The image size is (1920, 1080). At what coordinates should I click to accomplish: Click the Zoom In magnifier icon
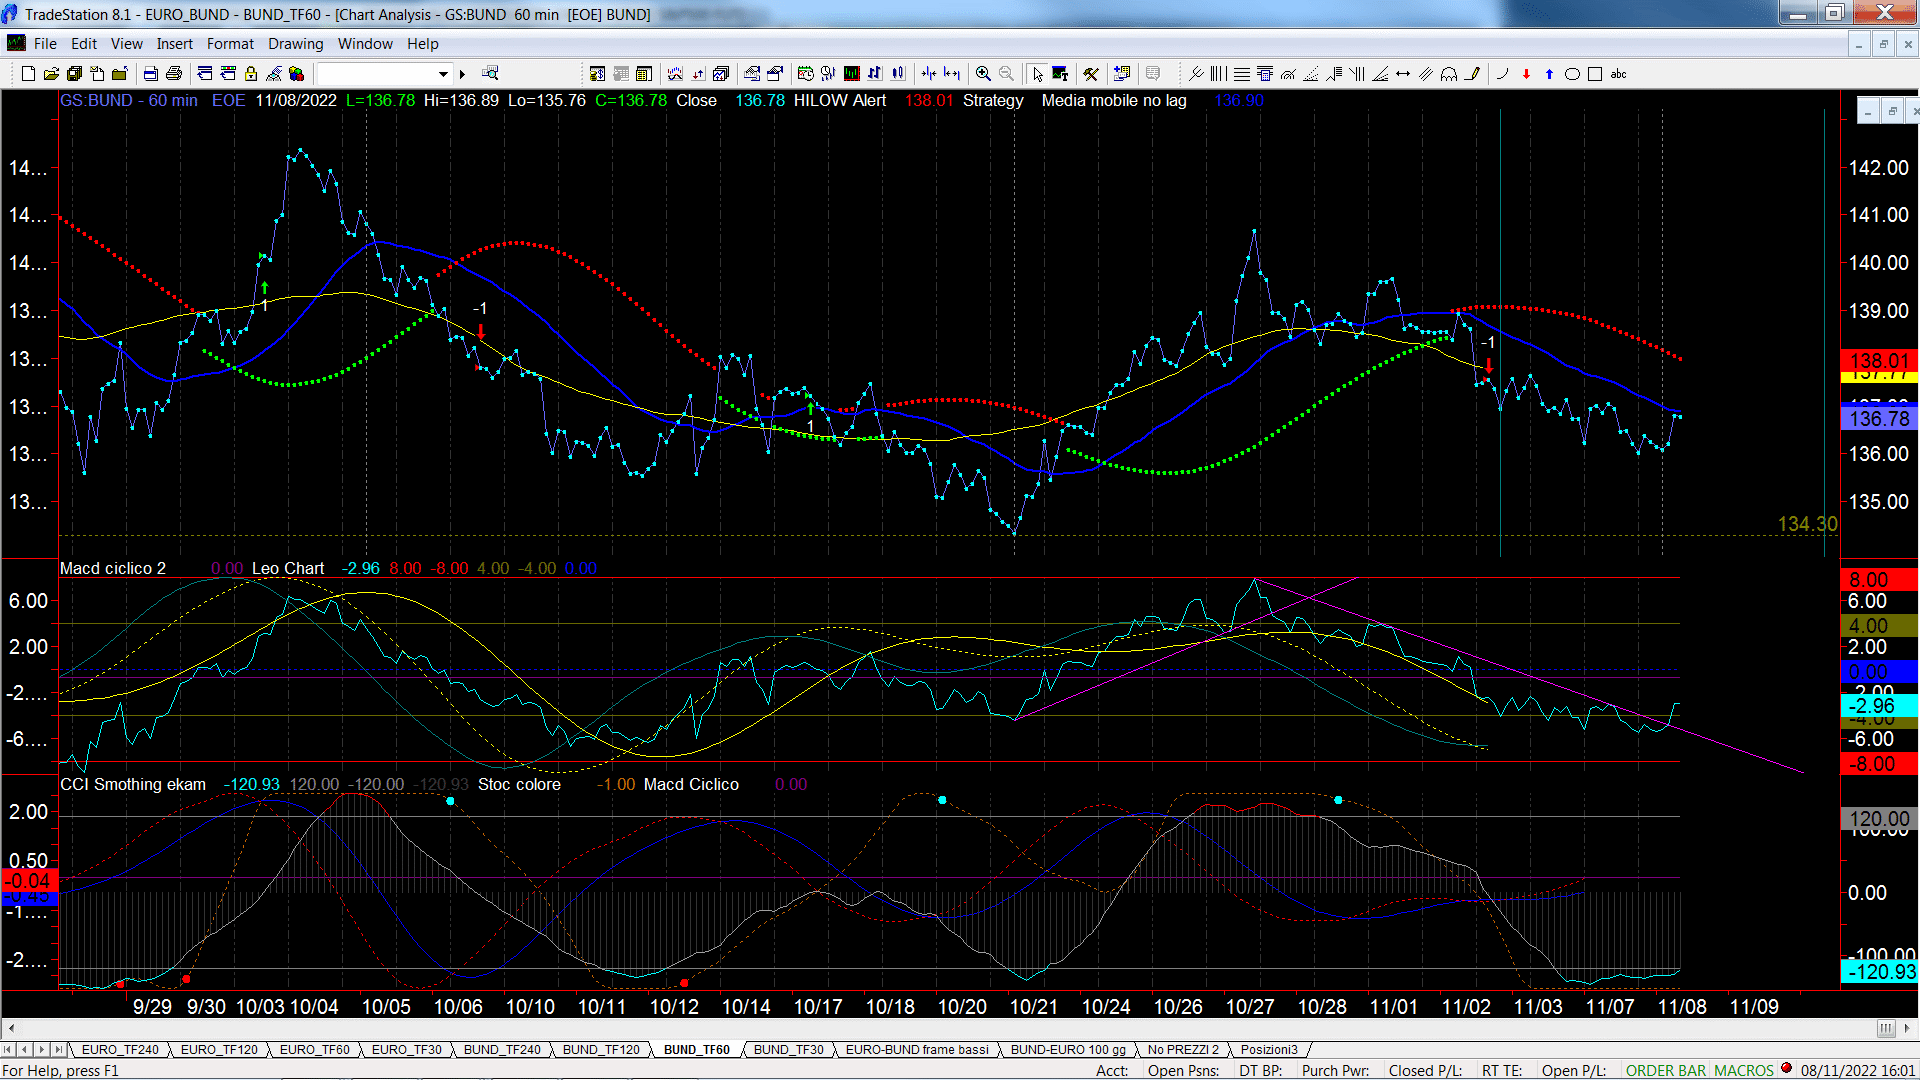(983, 73)
